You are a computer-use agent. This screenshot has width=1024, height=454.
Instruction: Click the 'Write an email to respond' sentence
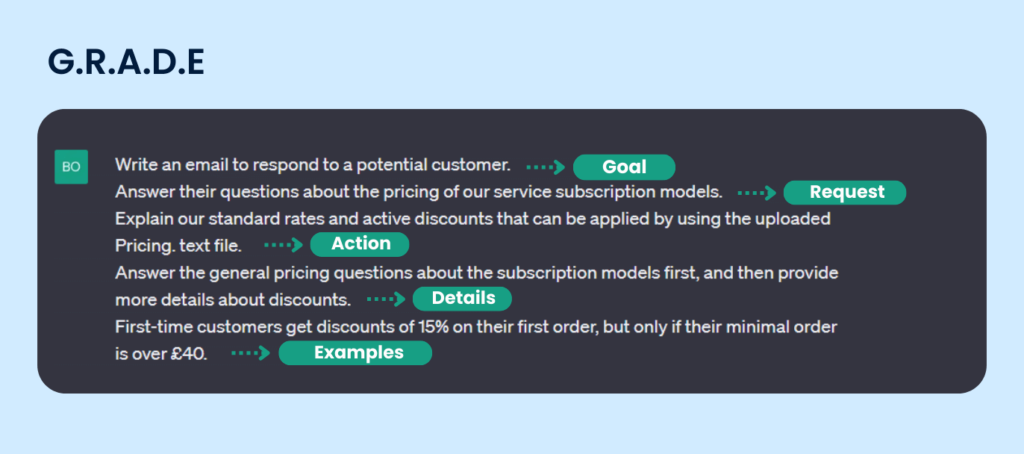[x=313, y=165]
